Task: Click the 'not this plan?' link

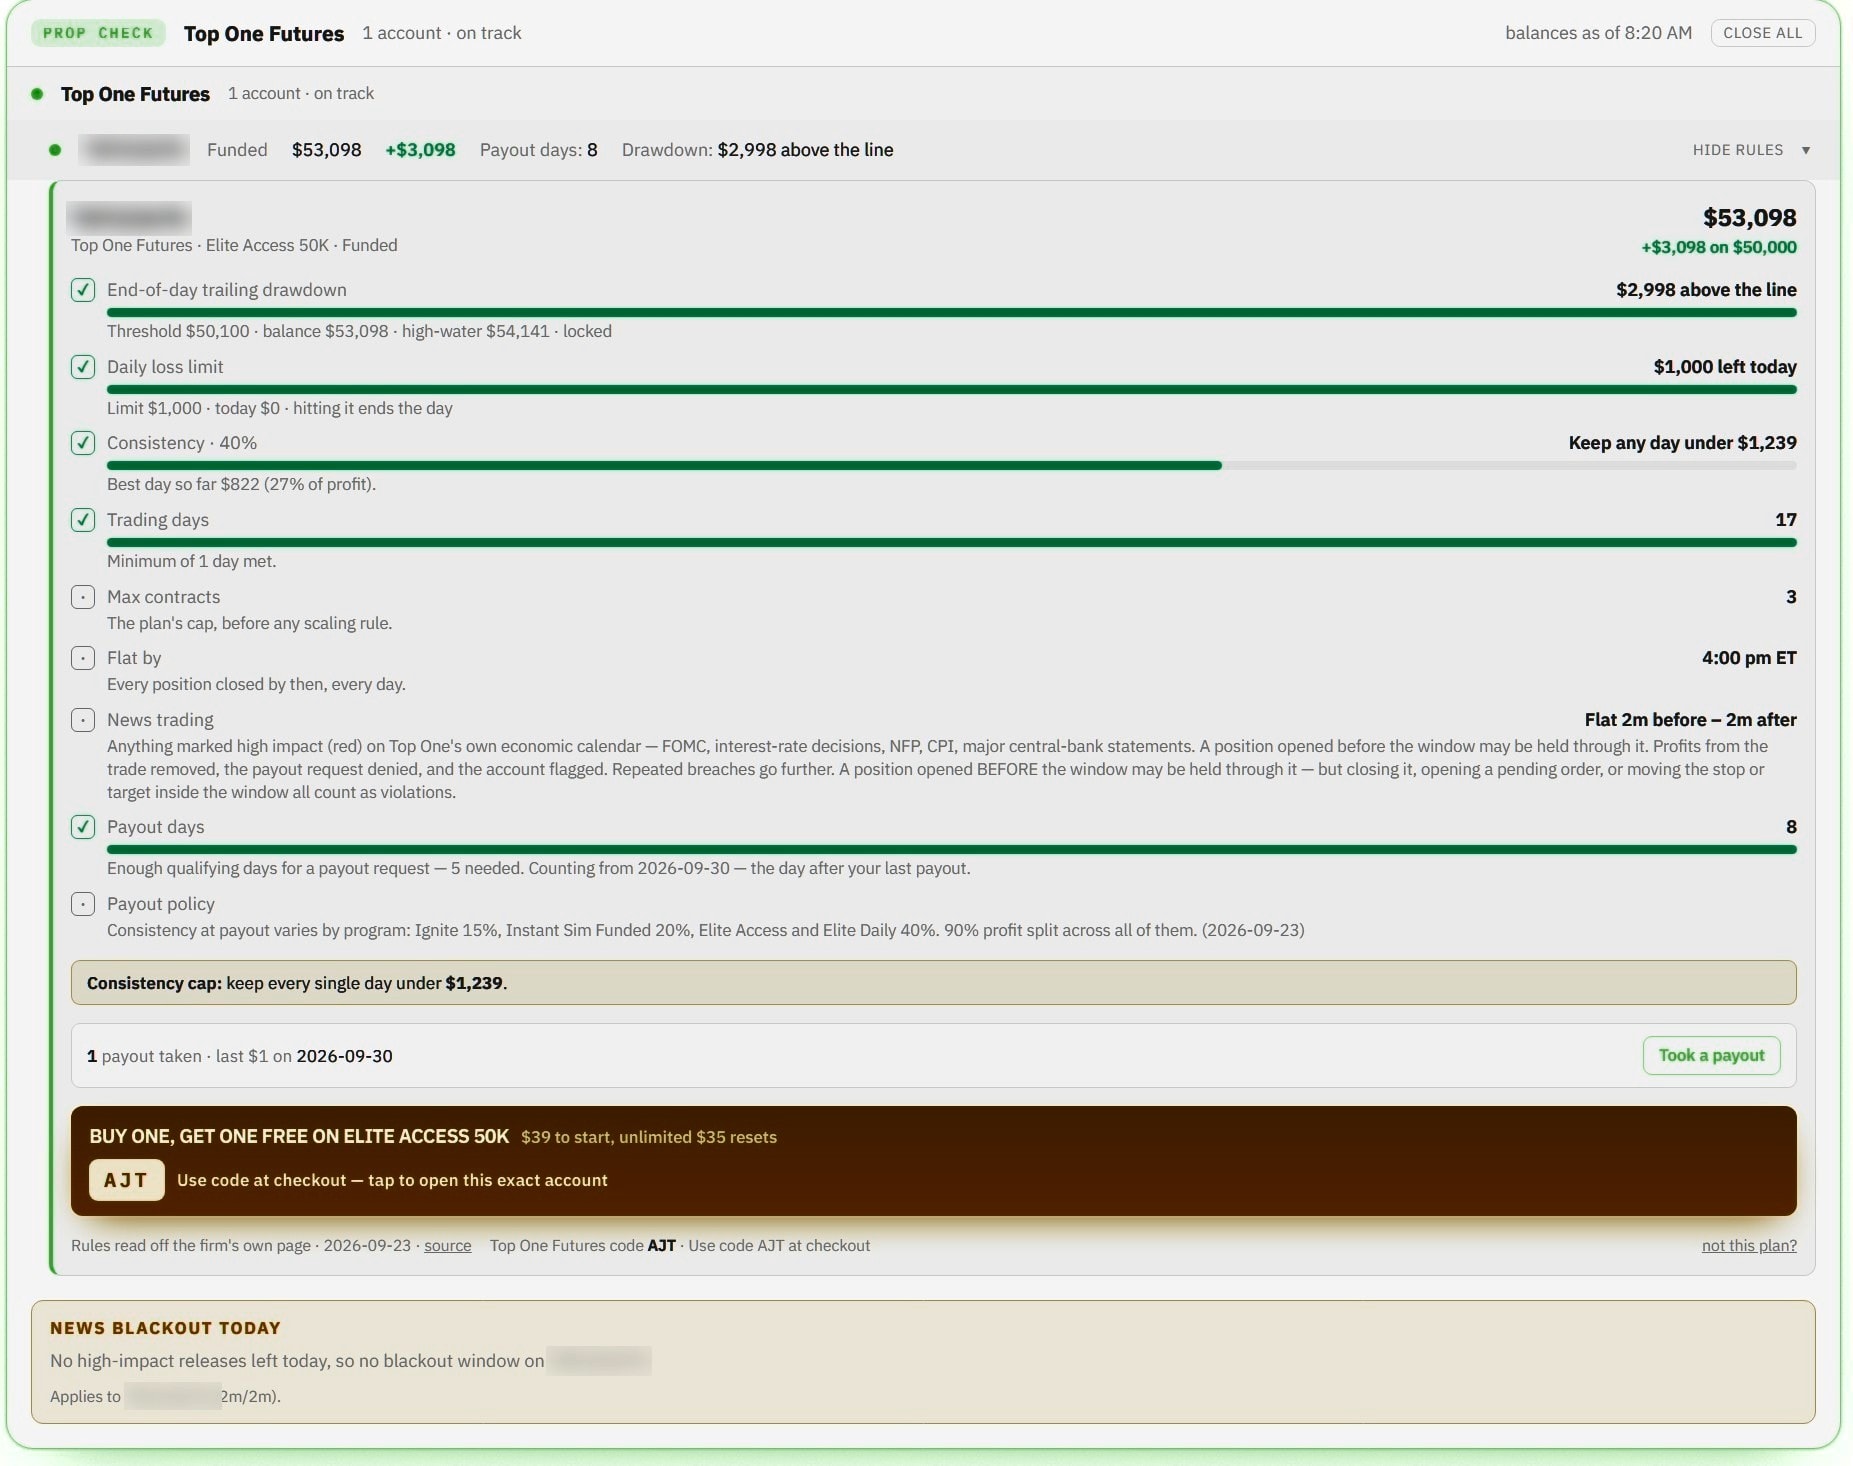Action: tap(1749, 1246)
